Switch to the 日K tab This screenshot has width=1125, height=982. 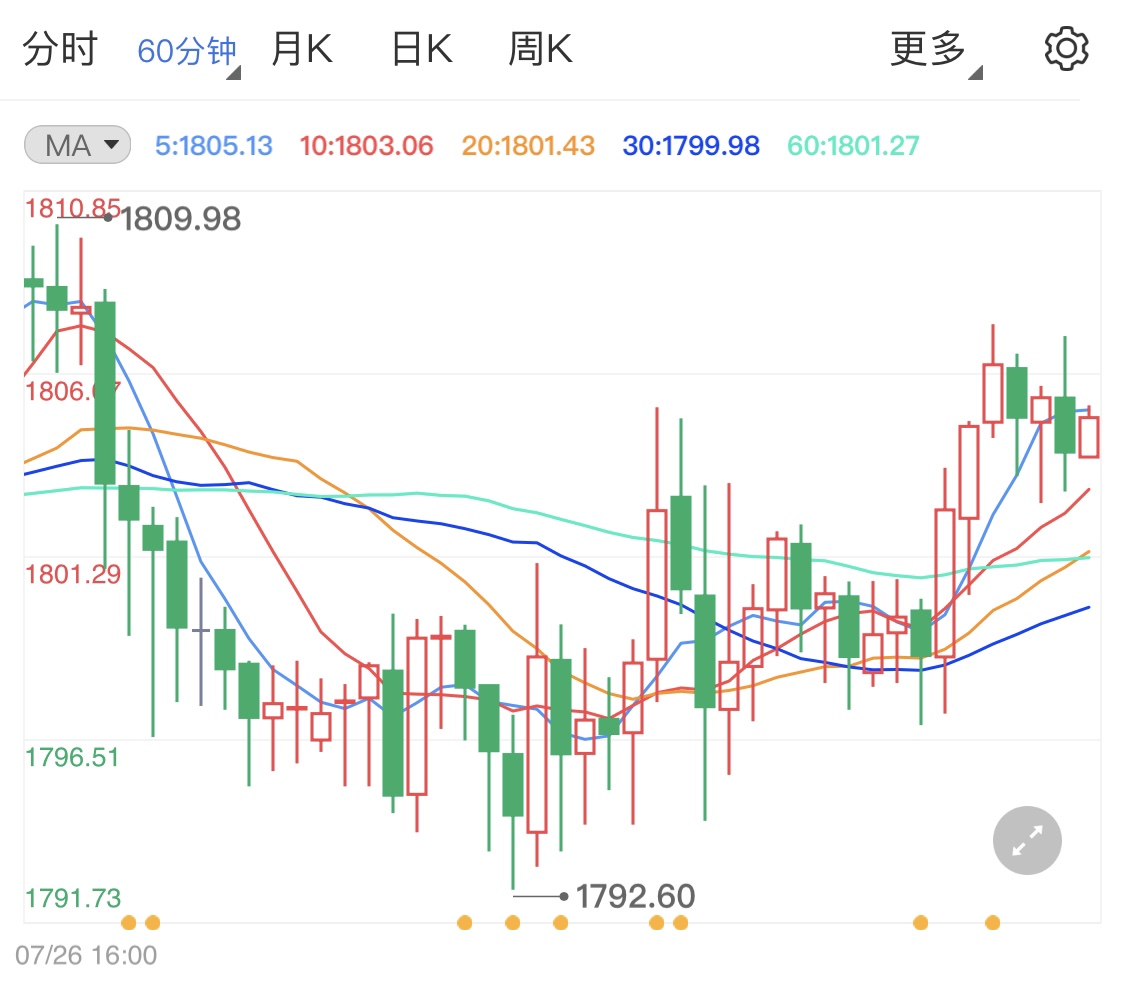[422, 49]
